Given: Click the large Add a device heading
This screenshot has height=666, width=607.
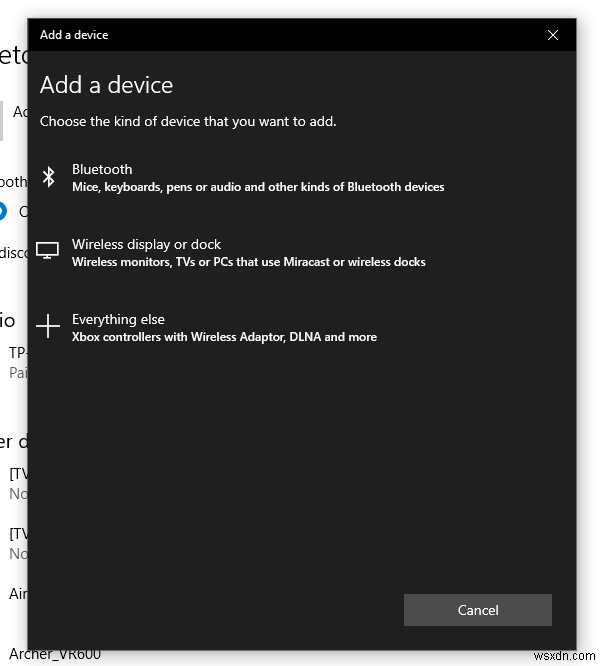Looking at the screenshot, I should pyautogui.click(x=107, y=85).
